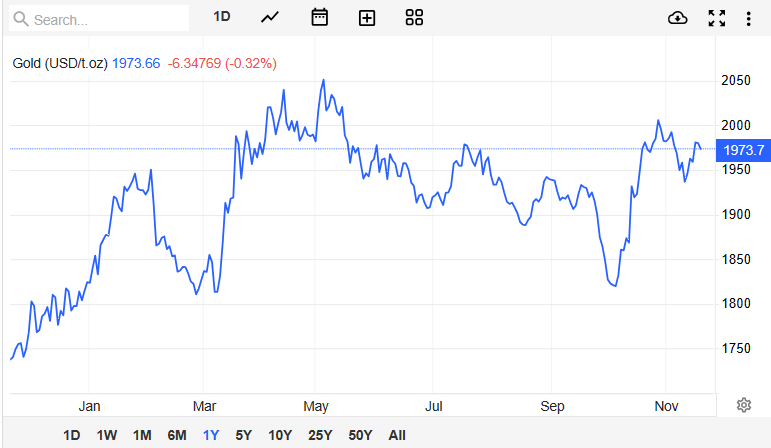The image size is (771, 448).
Task: Click the 1973.7 price tag on axis
Action: 743,150
